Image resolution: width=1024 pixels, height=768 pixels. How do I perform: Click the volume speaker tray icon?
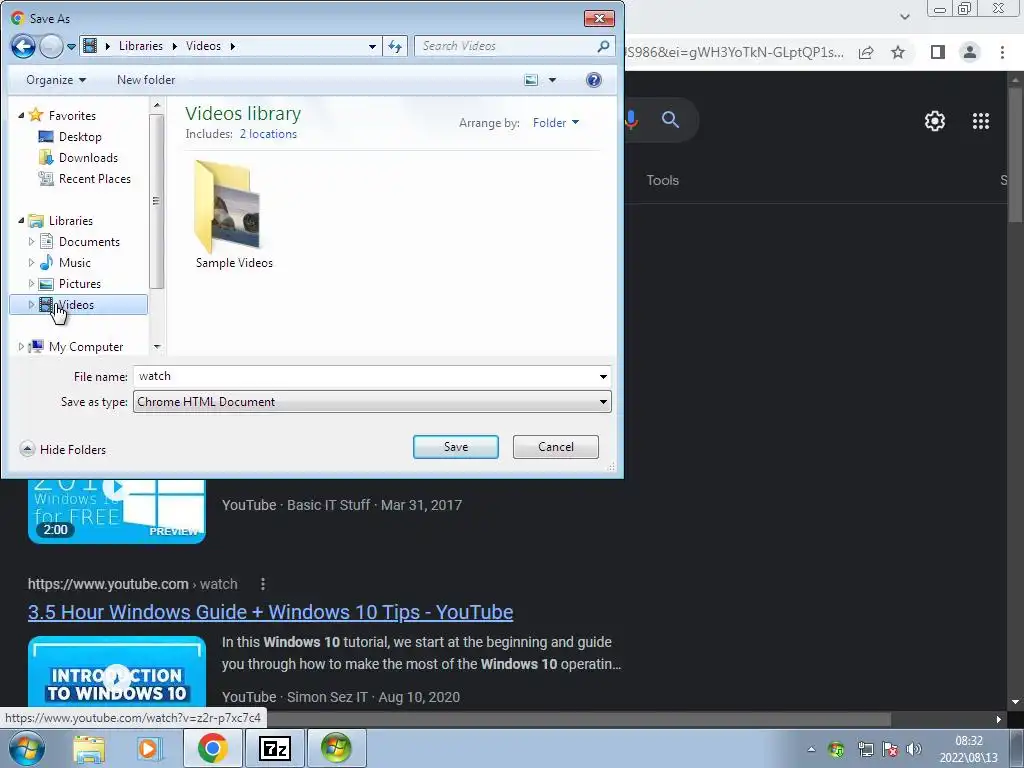914,749
